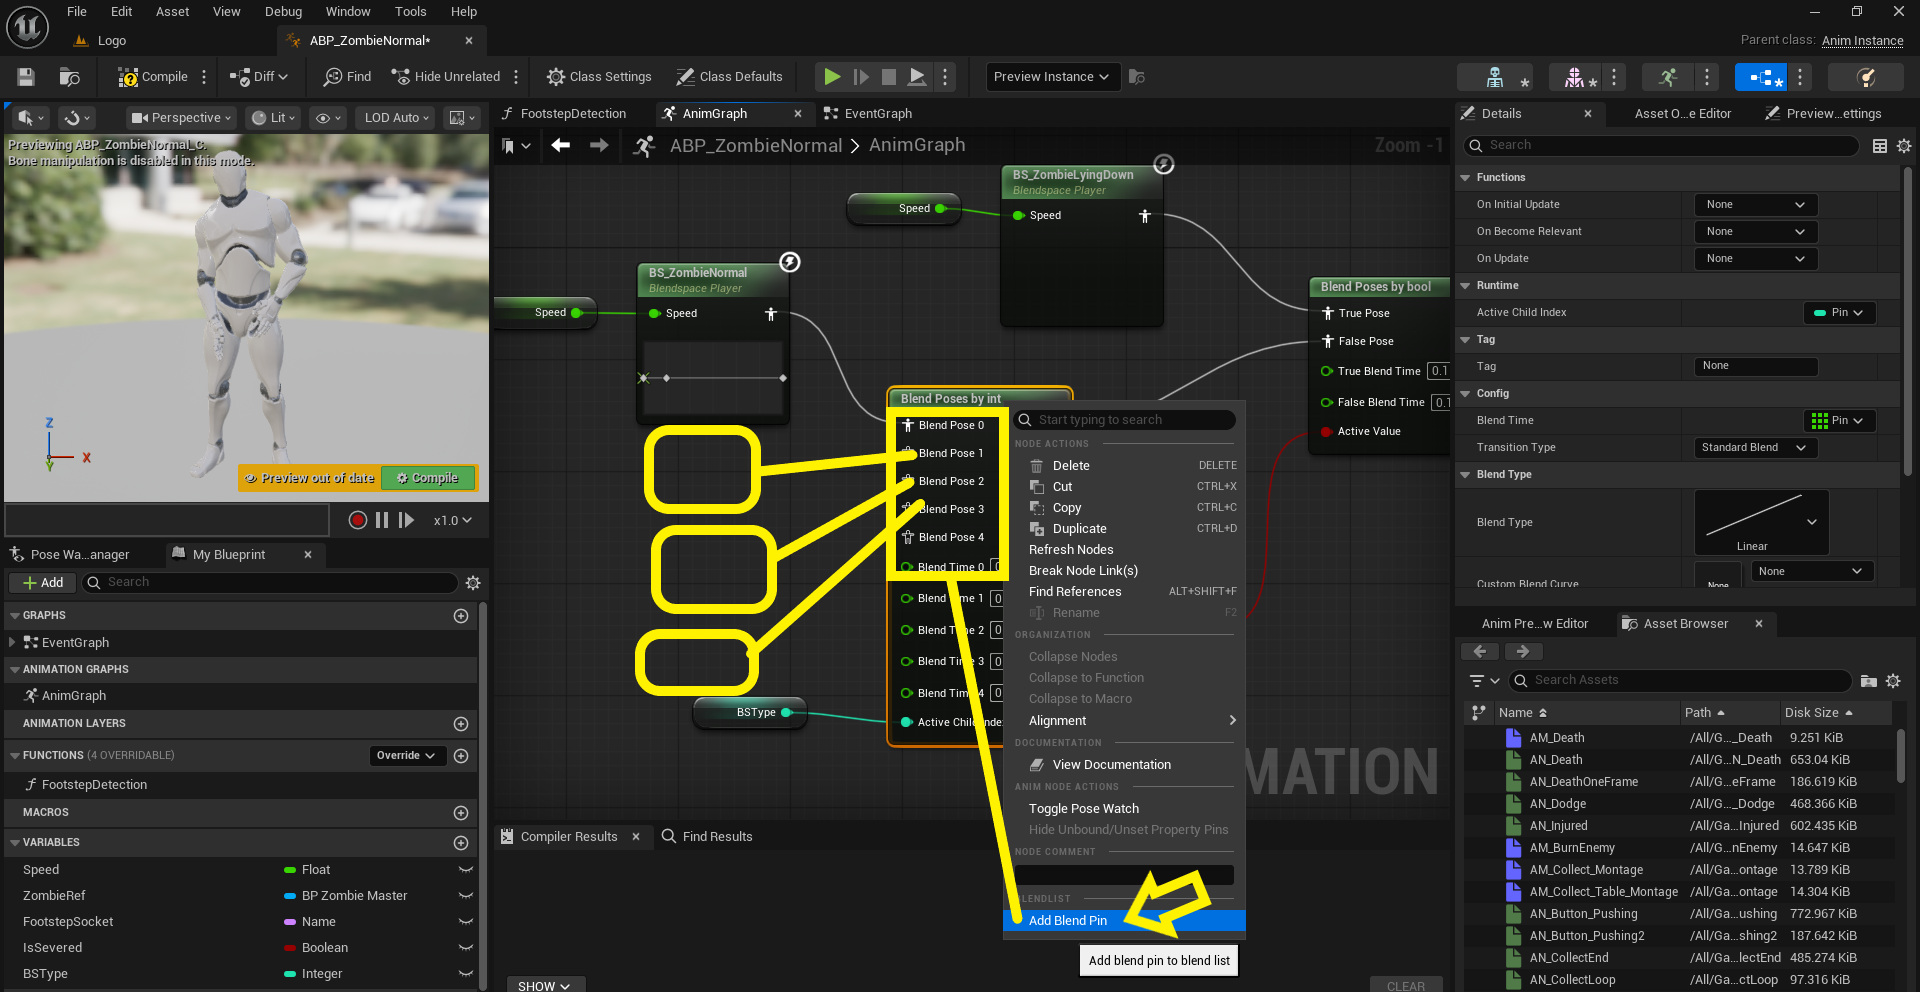1920x992 pixels.
Task: Toggle visibility eye for the BSType variable
Action: [x=465, y=974]
